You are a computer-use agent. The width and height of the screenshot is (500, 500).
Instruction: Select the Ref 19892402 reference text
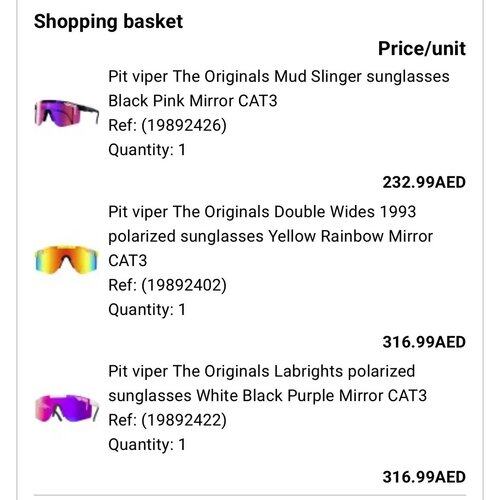pyautogui.click(x=167, y=285)
